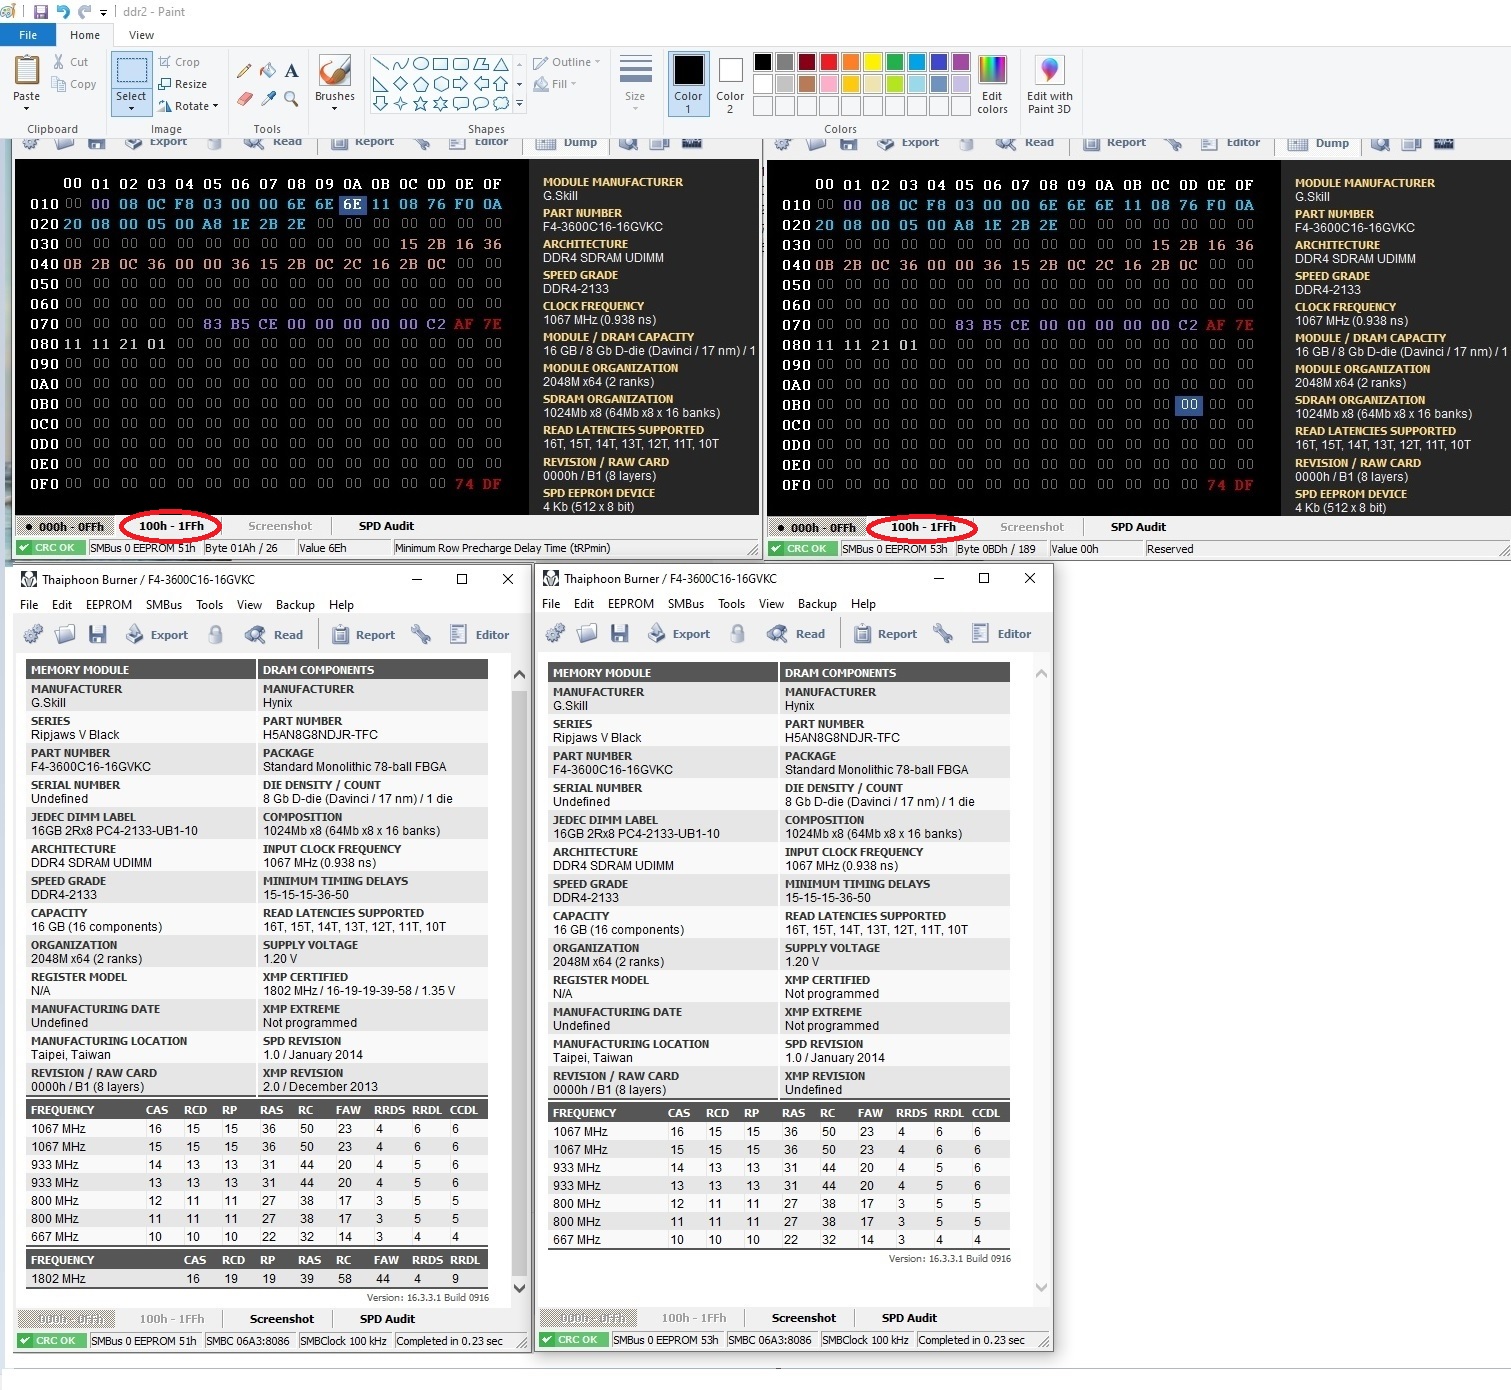Open the File menu in Paint
The width and height of the screenshot is (1511, 1390).
(x=28, y=35)
